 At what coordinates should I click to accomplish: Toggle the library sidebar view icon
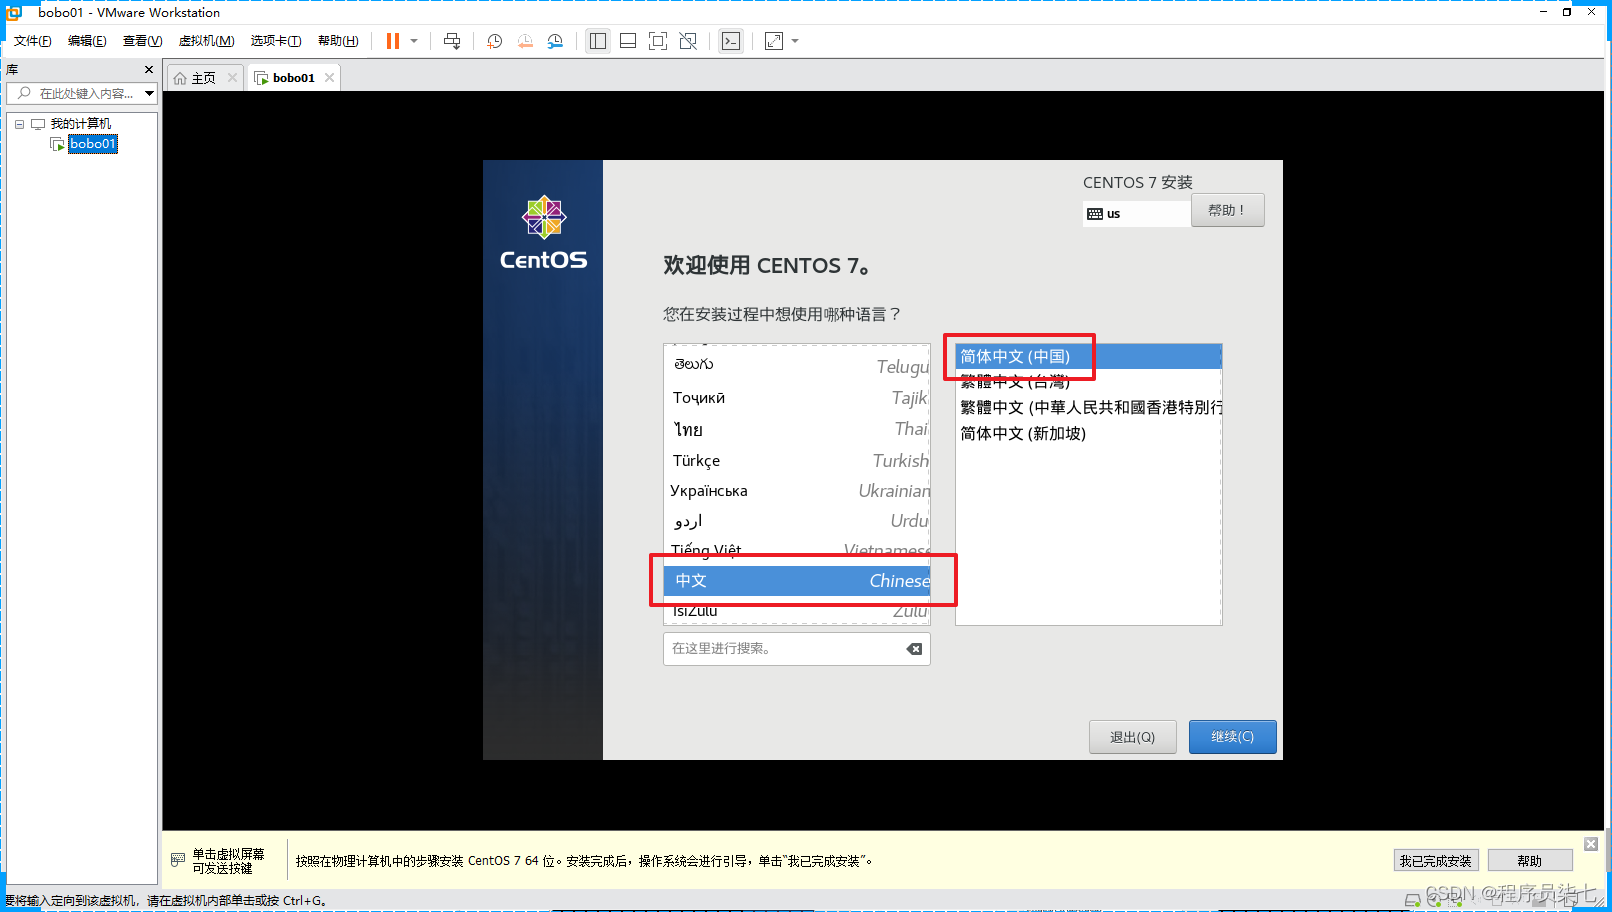[x=598, y=41]
